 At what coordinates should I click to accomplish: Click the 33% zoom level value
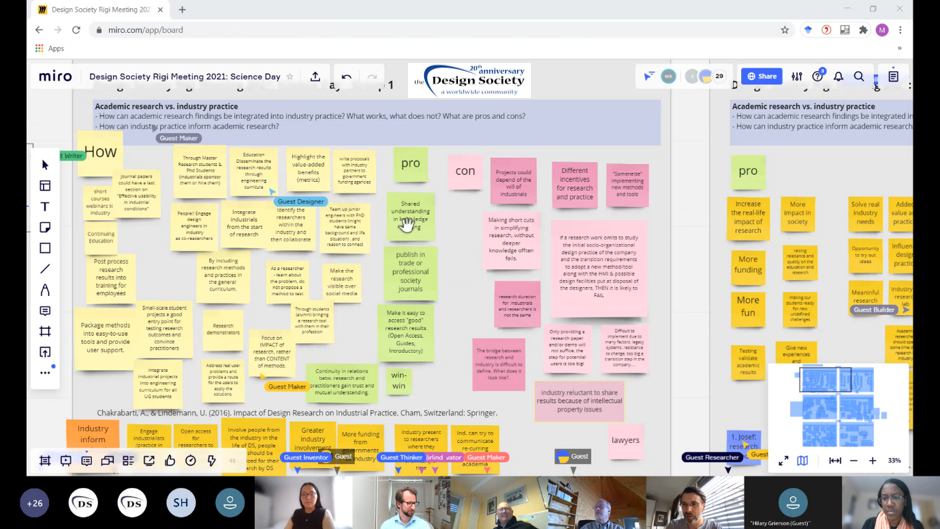pyautogui.click(x=894, y=461)
